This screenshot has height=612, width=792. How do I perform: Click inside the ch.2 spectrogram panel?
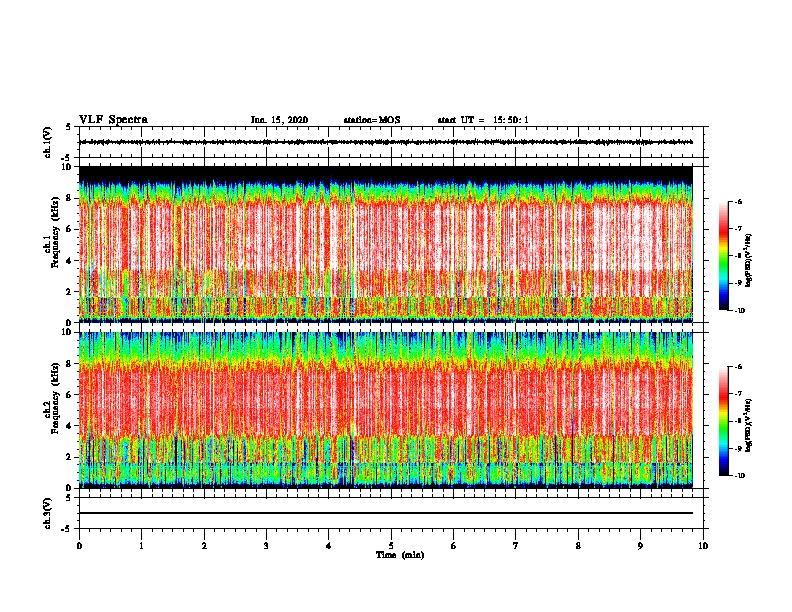tap(386, 410)
